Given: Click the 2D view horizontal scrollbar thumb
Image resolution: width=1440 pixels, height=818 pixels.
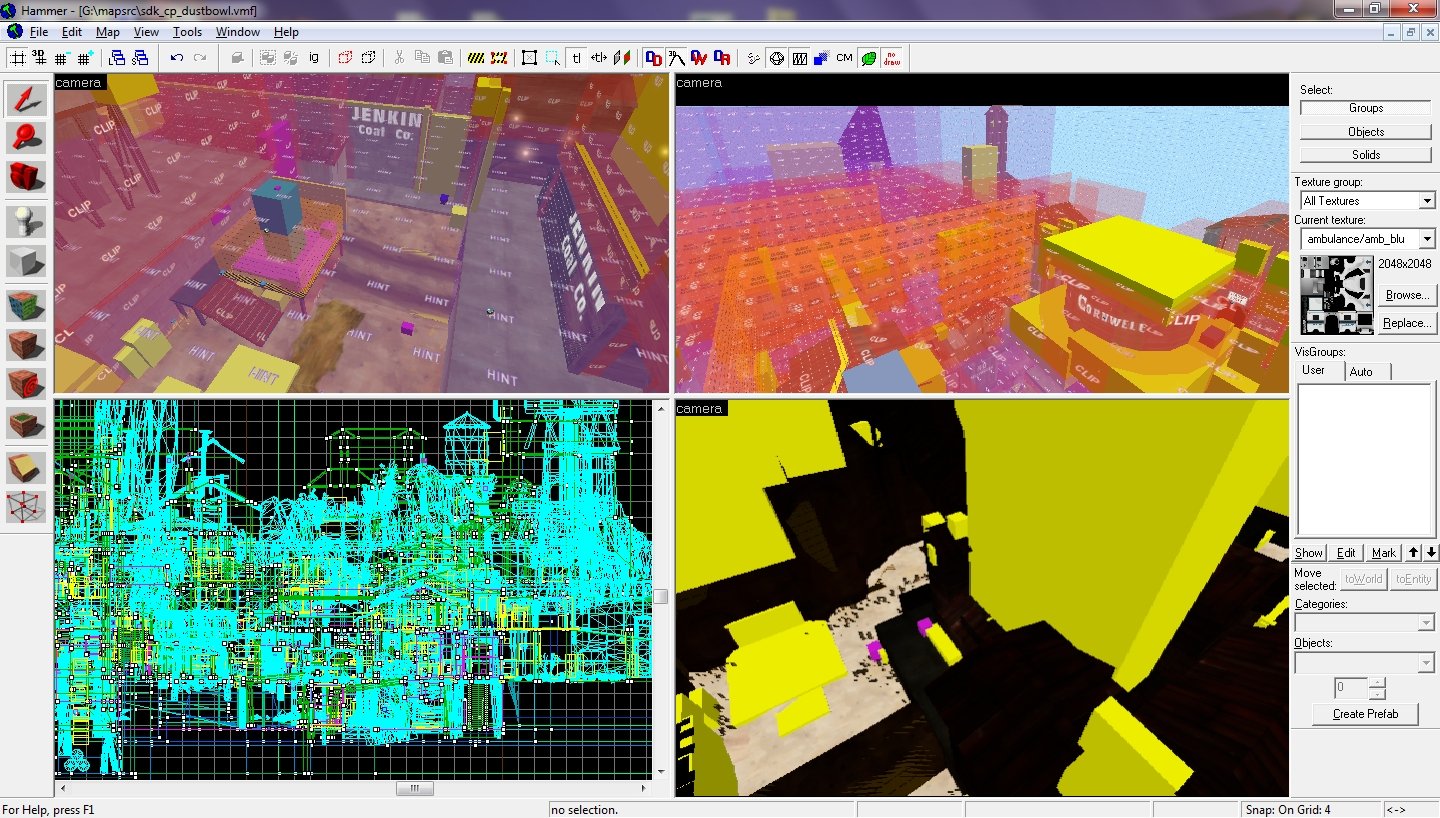Looking at the screenshot, I should (x=408, y=788).
